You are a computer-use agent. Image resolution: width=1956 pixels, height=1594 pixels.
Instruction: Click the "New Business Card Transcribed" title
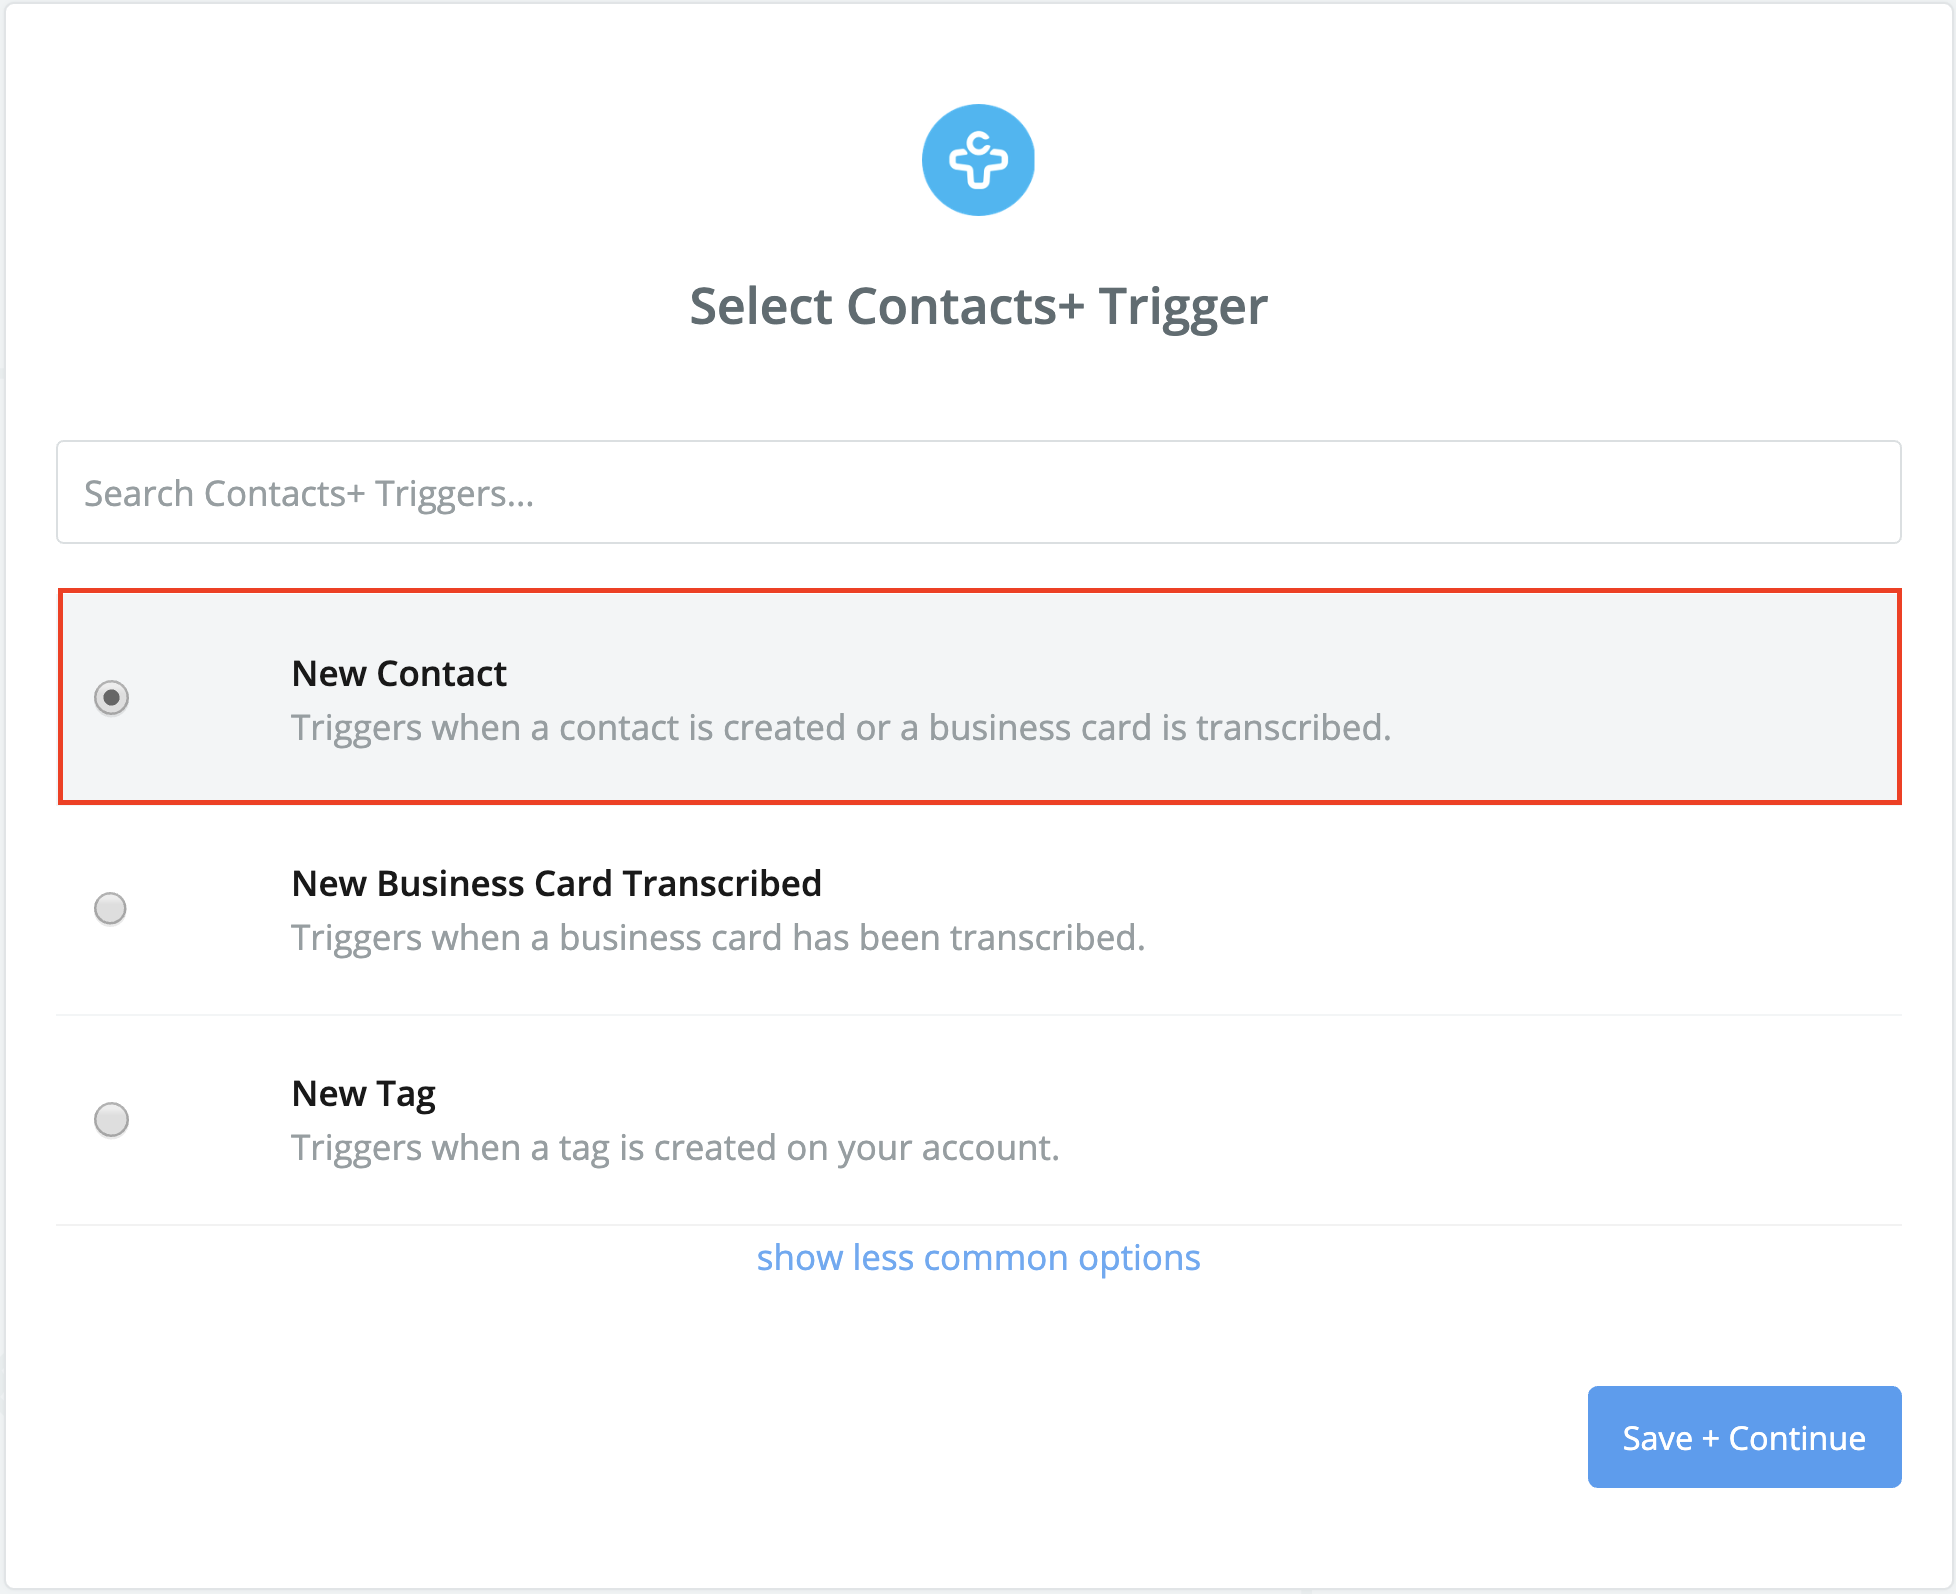click(x=556, y=883)
